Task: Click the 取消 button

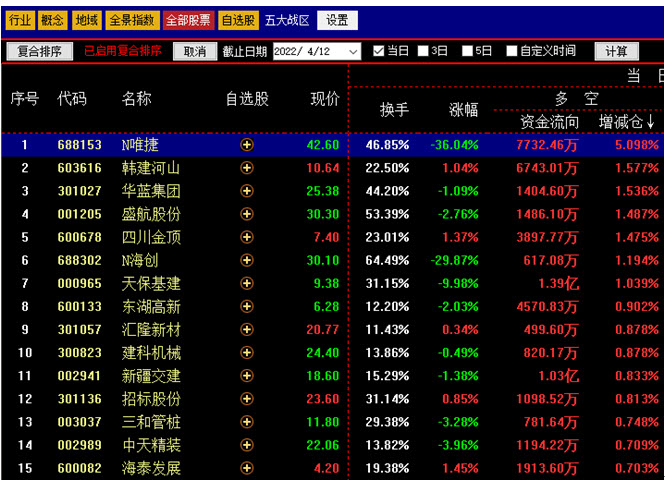Action: 195,52
